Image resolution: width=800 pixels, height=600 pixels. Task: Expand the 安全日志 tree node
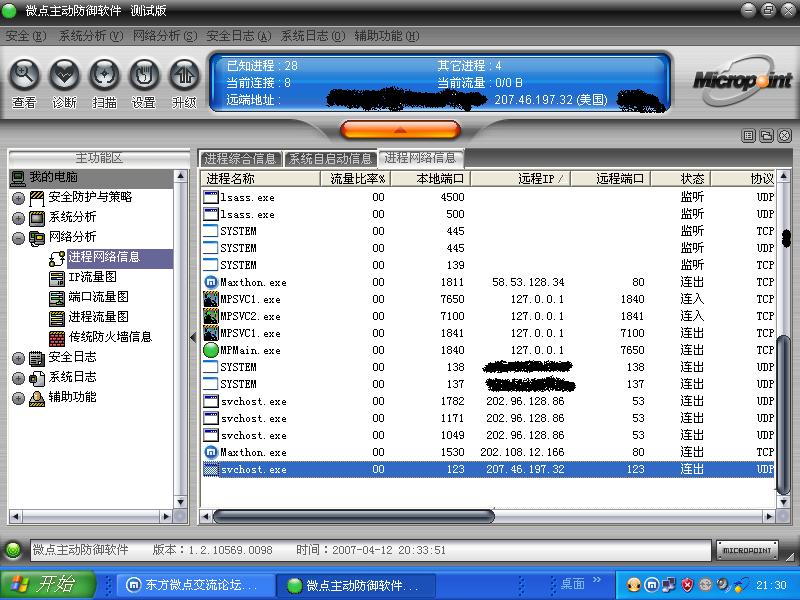(18, 358)
